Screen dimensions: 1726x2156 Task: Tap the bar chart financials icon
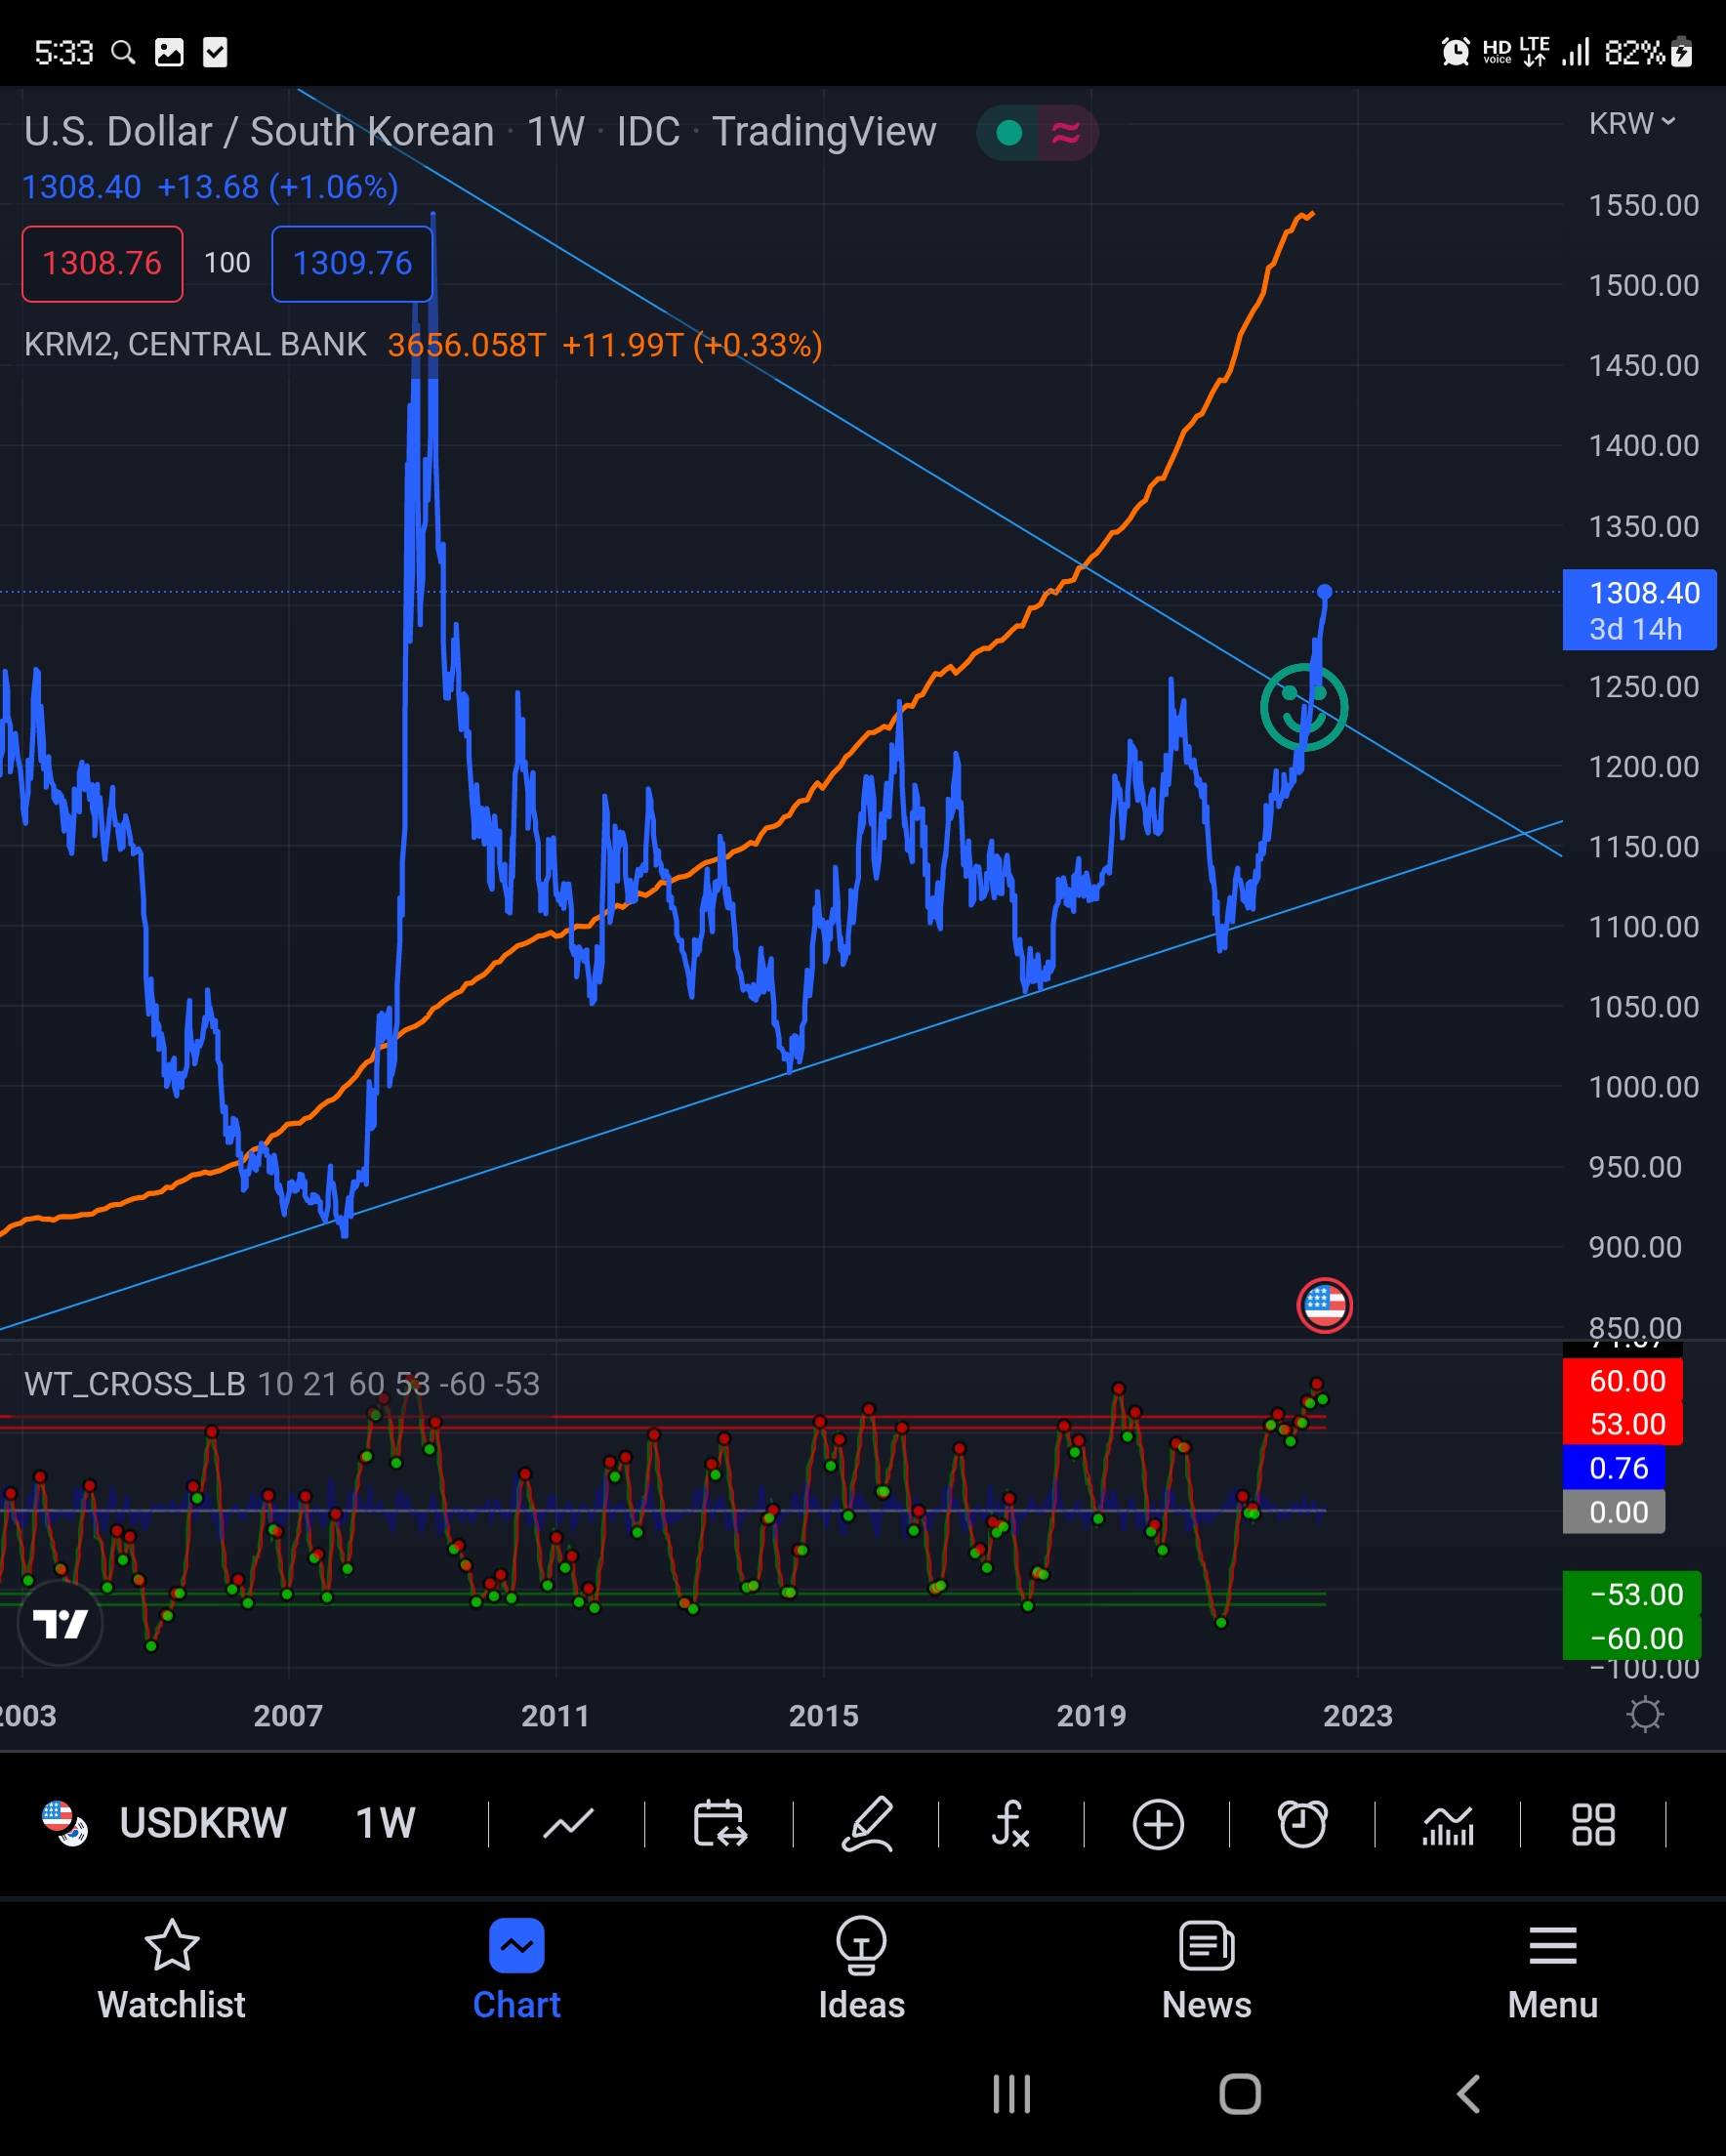(1447, 1824)
